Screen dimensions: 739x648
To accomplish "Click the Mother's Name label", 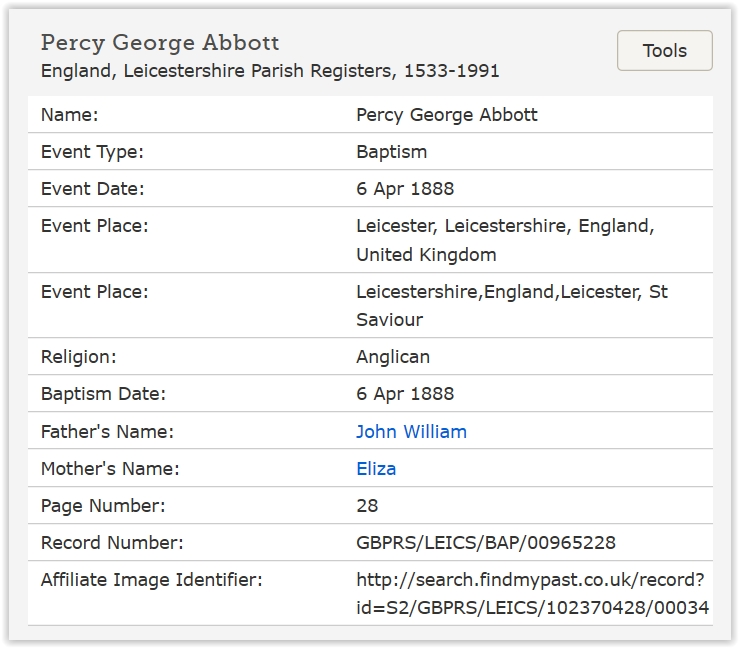I will tap(110, 469).
